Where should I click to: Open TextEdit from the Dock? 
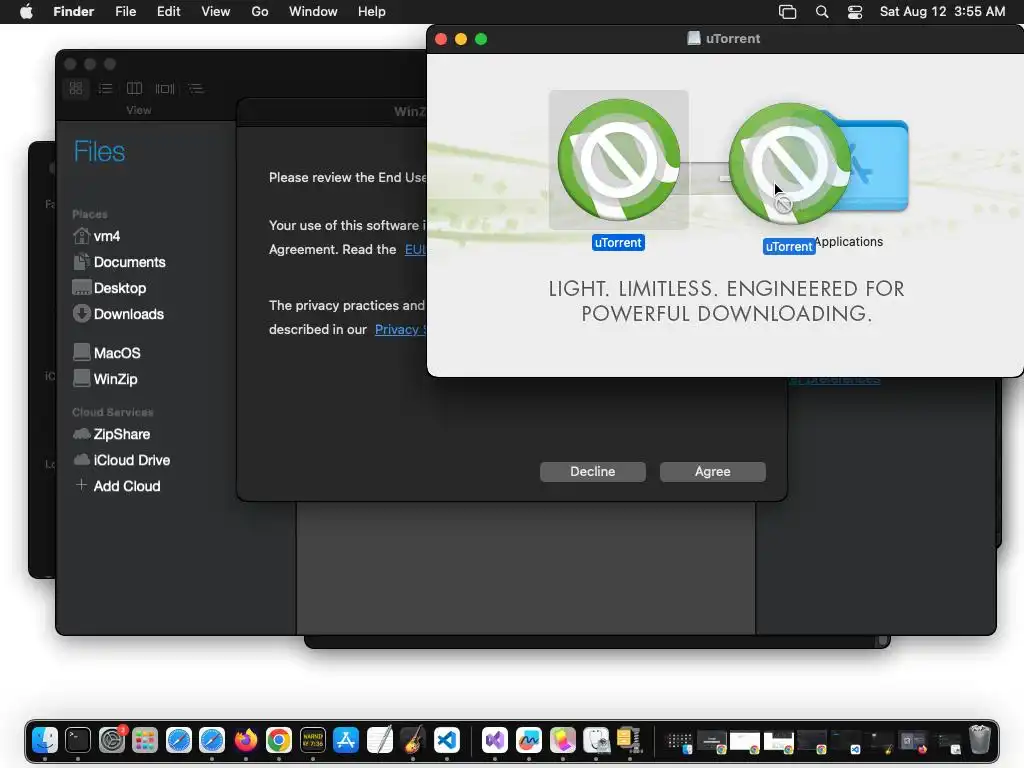coord(379,740)
